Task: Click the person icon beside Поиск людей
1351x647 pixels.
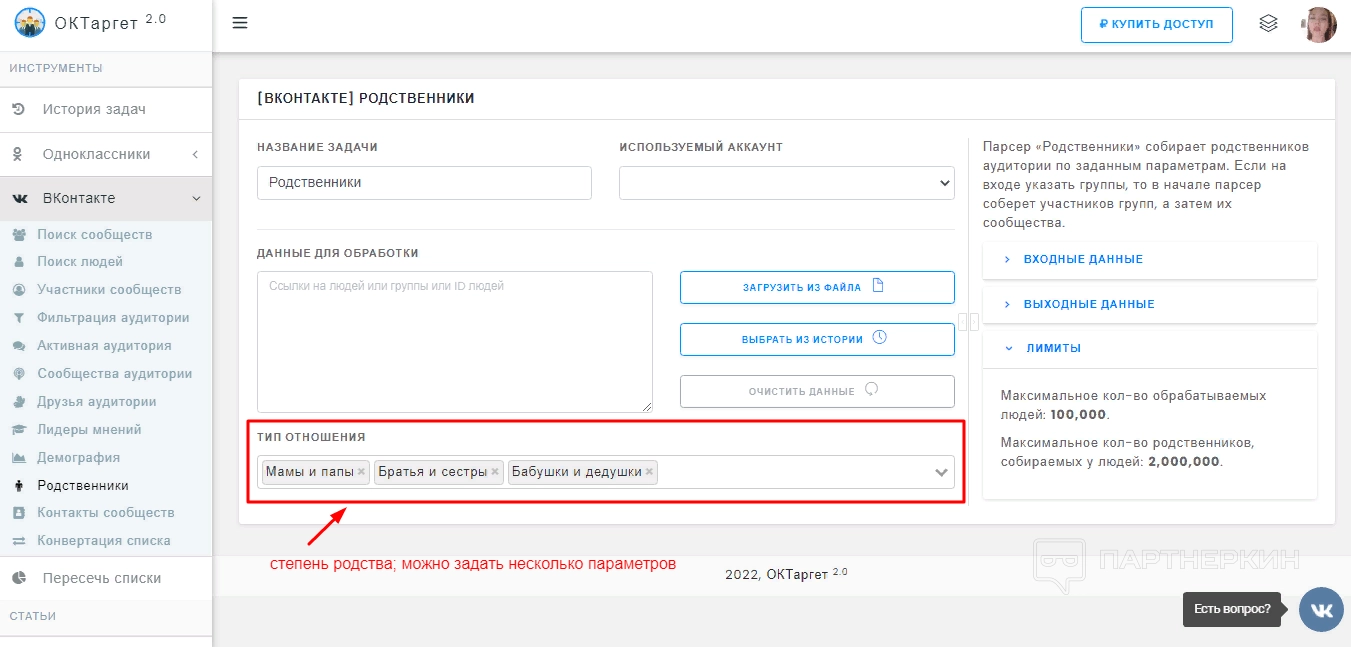Action: (18, 262)
